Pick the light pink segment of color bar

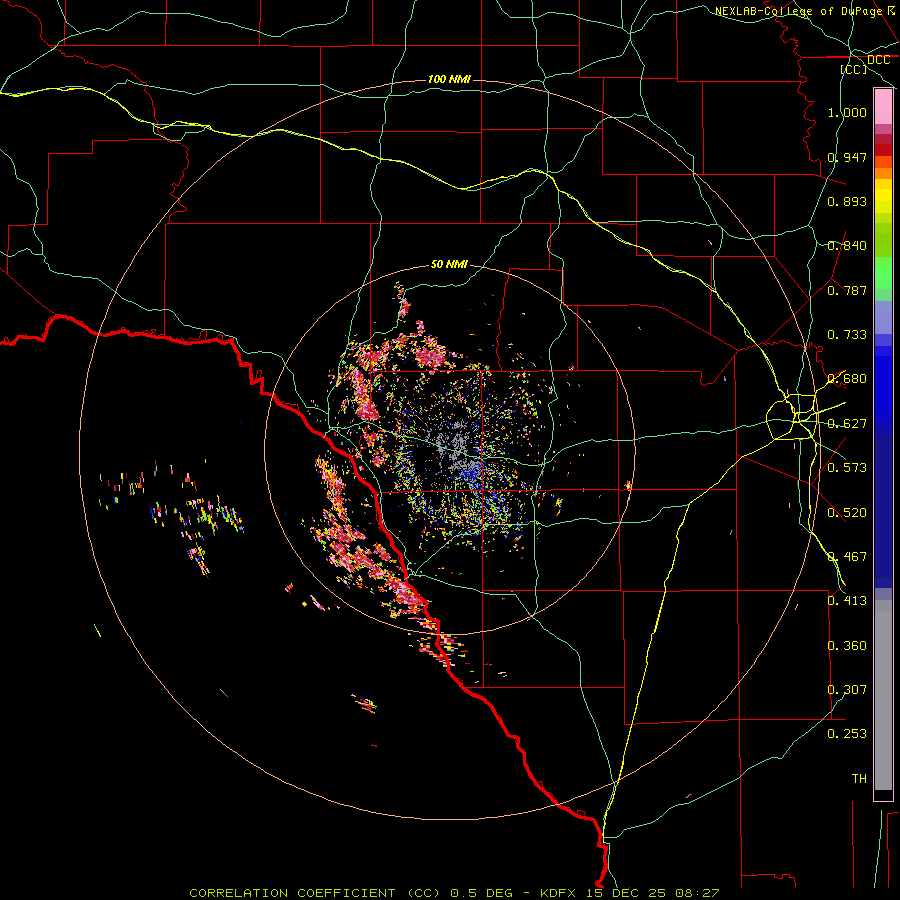point(883,106)
